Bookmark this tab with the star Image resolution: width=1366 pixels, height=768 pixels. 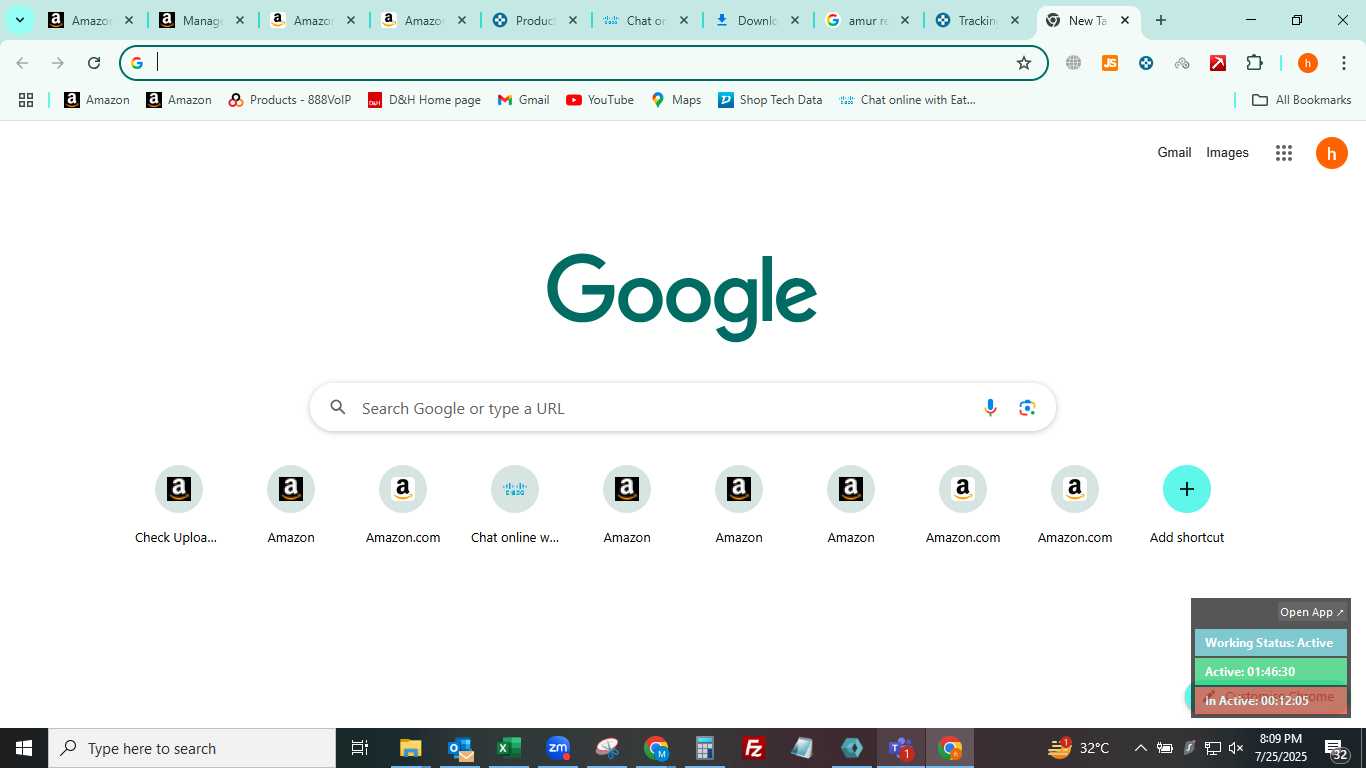tap(1024, 63)
